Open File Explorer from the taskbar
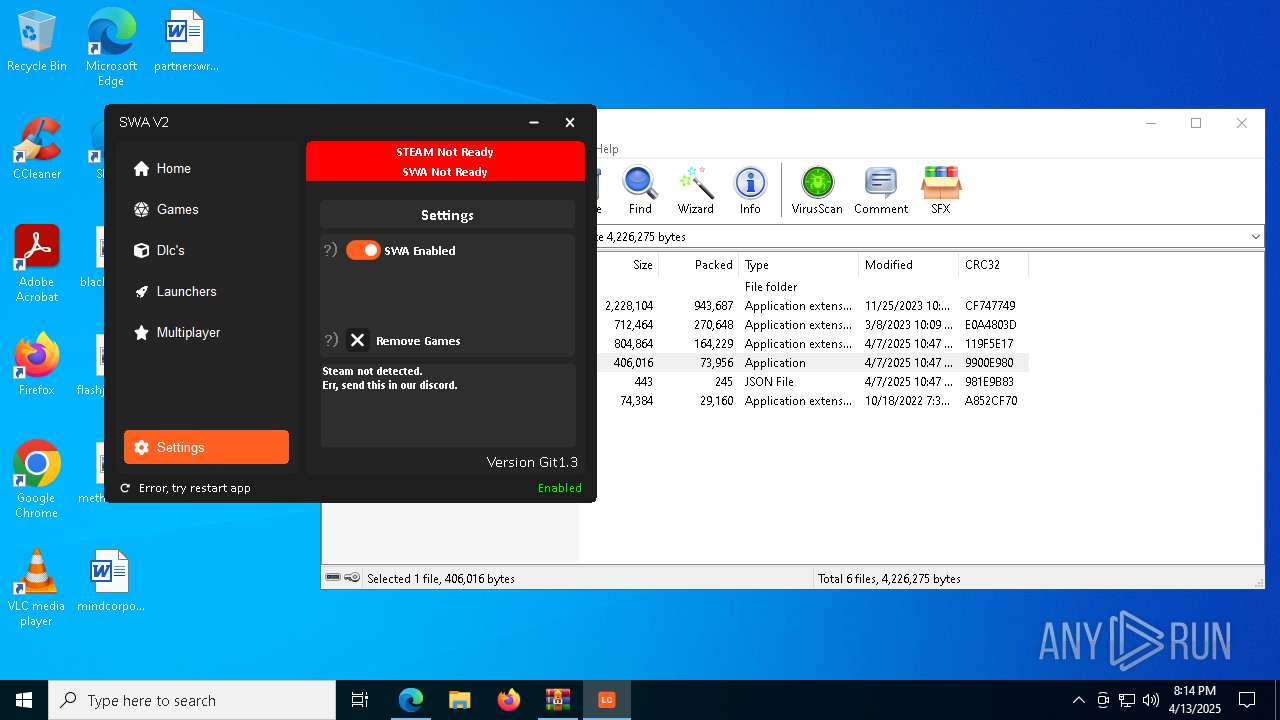The image size is (1280, 720). point(459,700)
